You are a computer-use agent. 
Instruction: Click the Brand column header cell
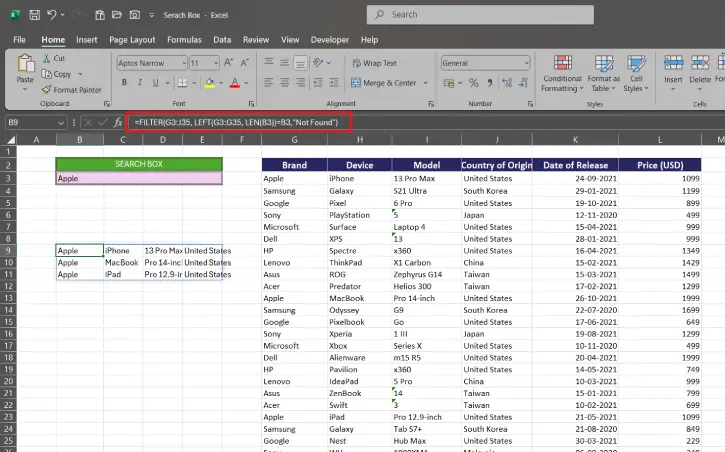pyautogui.click(x=295, y=165)
